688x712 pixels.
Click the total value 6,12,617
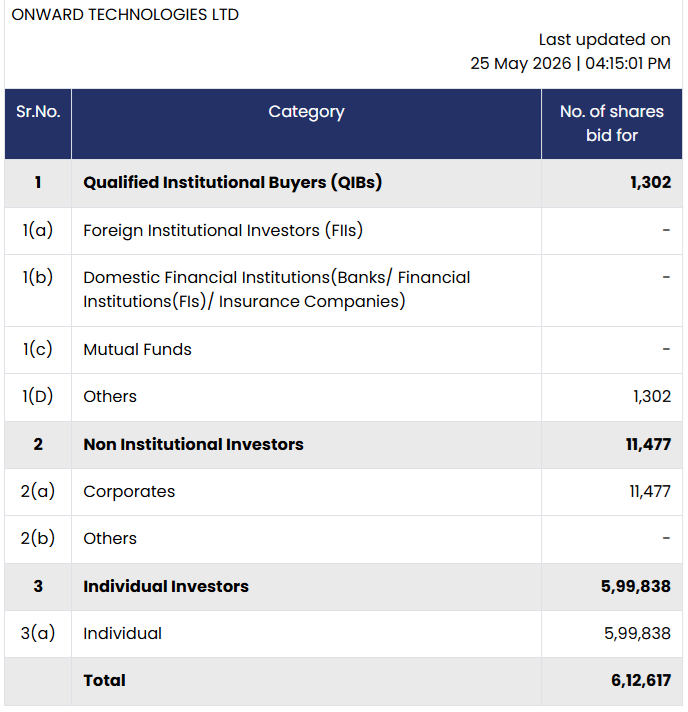641,680
